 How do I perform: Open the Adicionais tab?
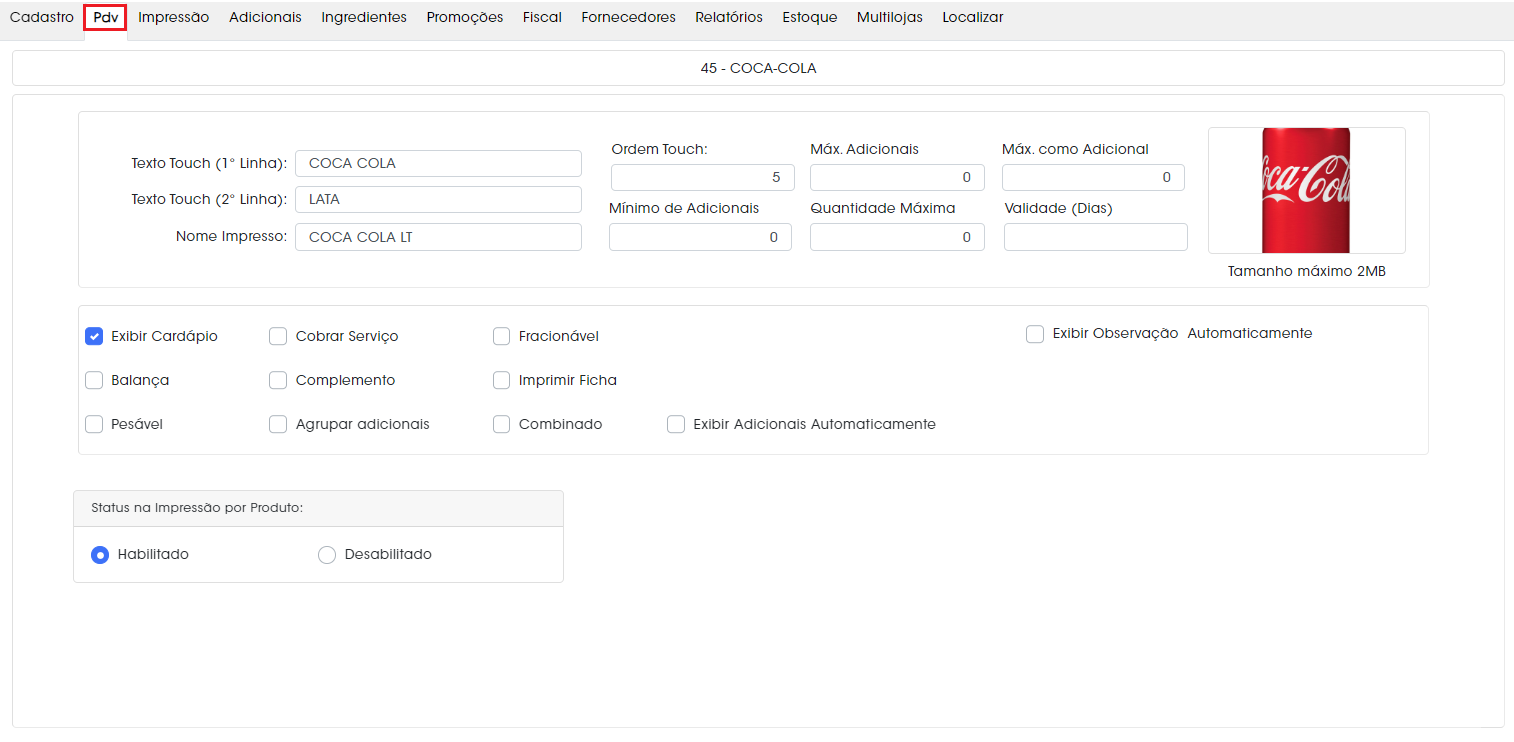265,17
